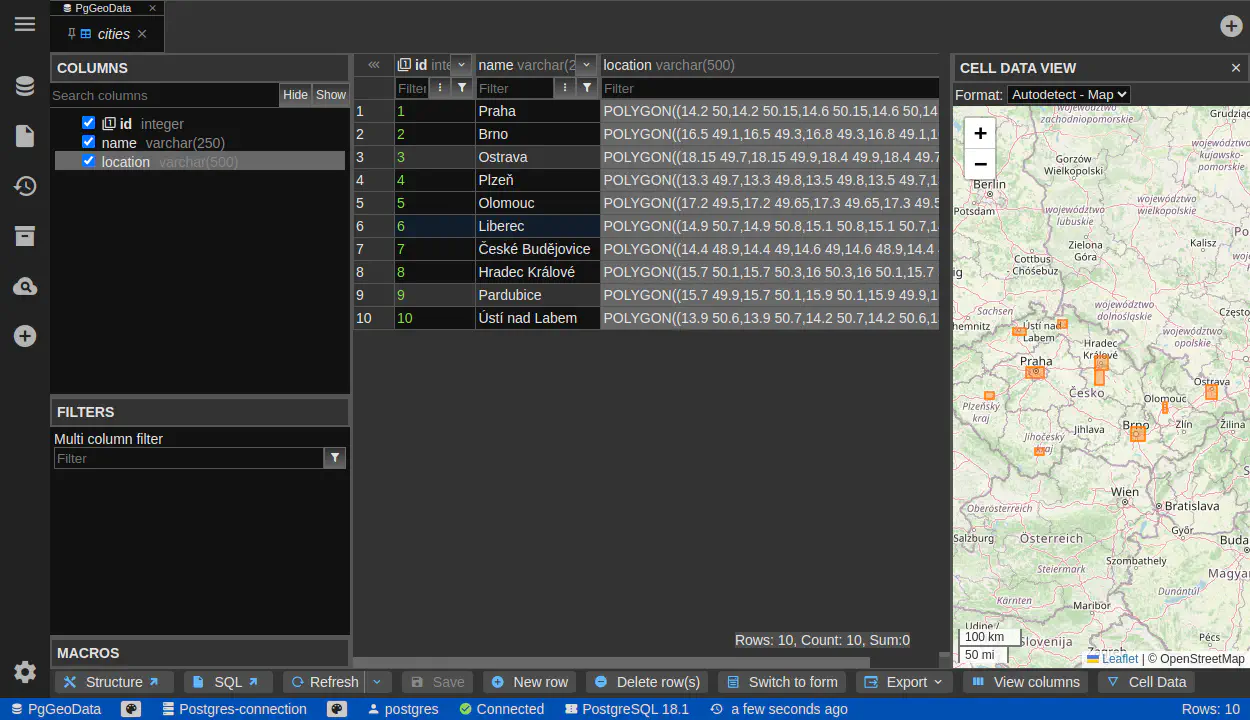Image resolution: width=1250 pixels, height=720 pixels.
Task: Open the main hamburger menu
Action: [x=25, y=24]
